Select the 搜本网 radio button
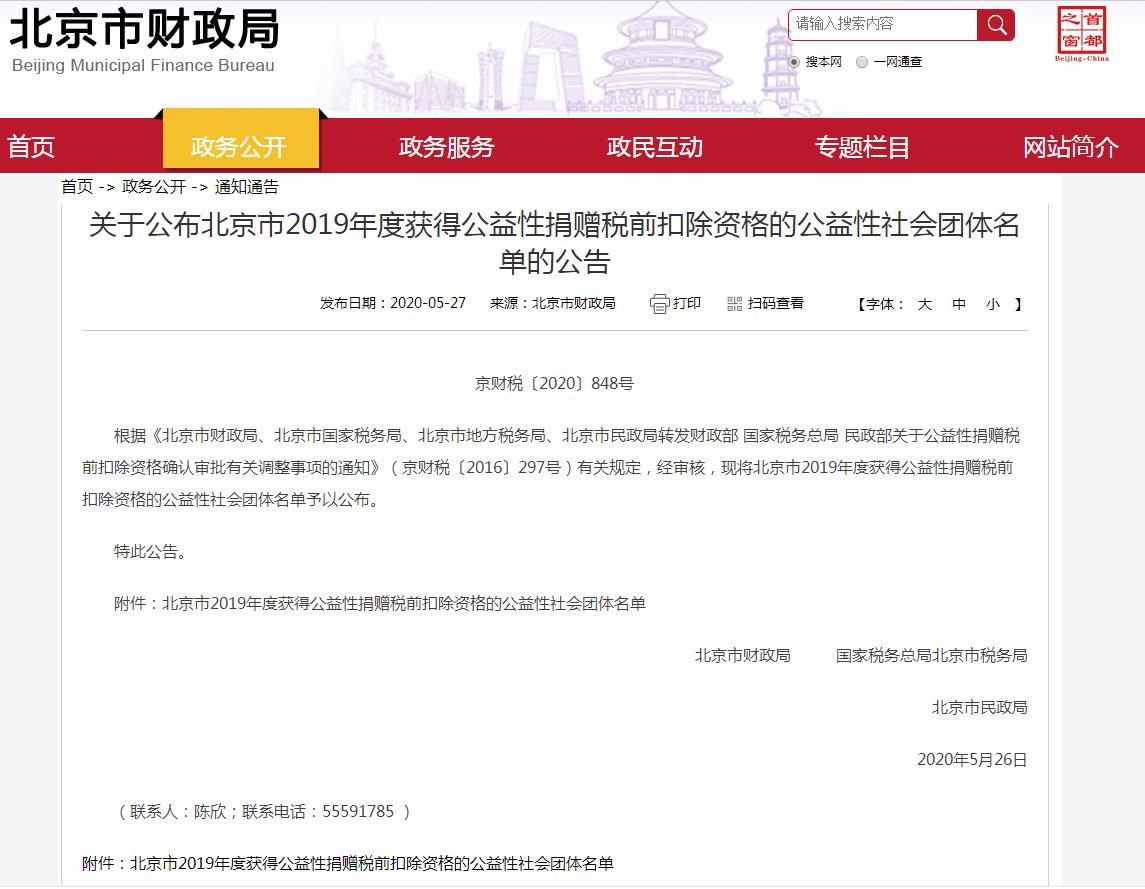 [794, 62]
